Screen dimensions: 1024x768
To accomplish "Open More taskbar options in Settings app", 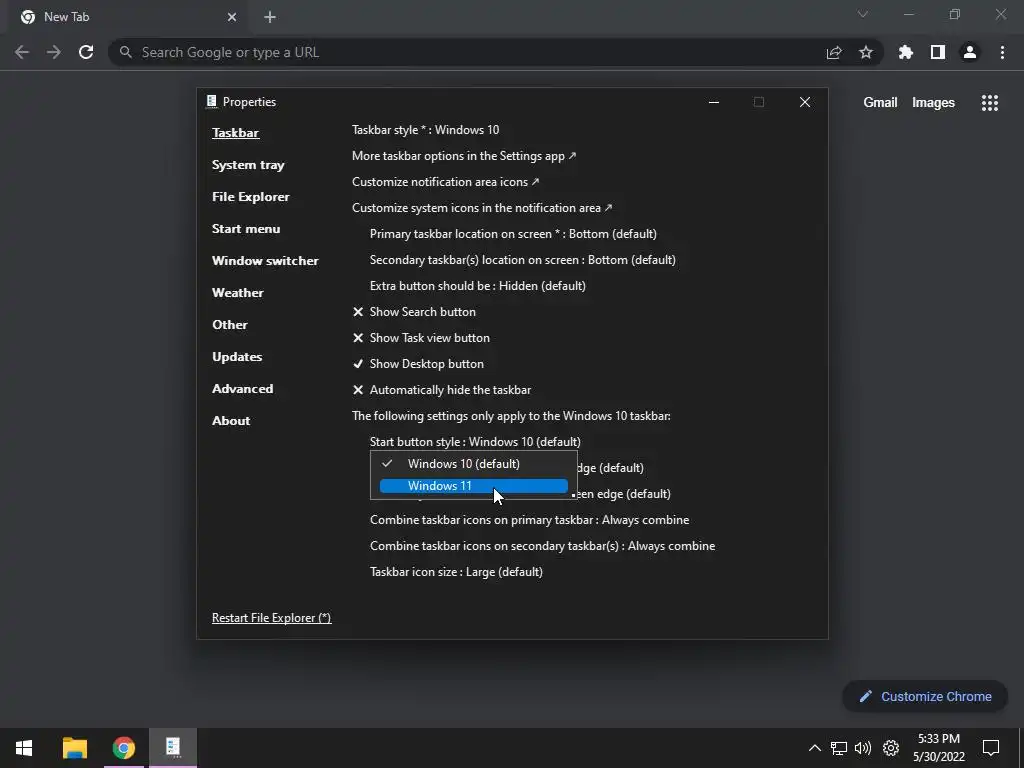I will (x=464, y=156).
